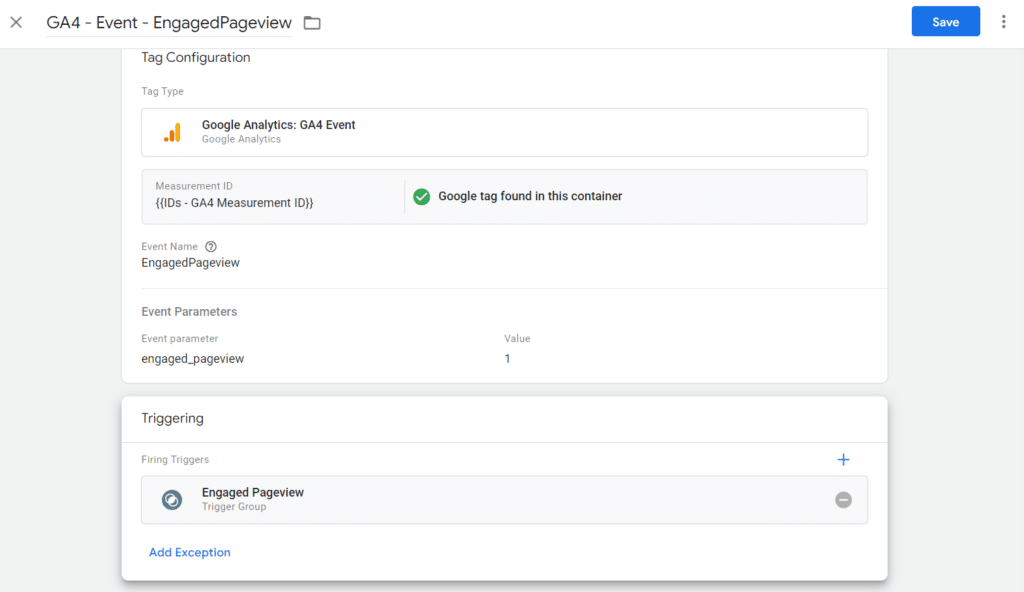
Task: Rename the tag via the title field
Action: coord(168,22)
